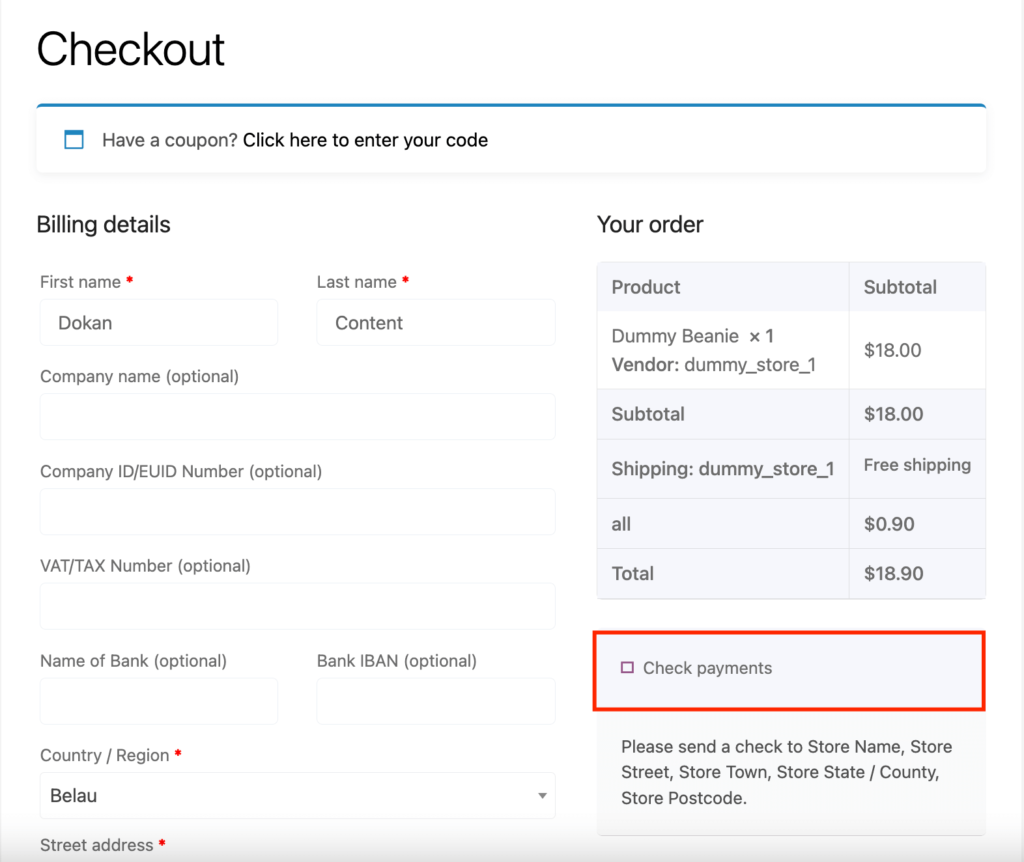The height and width of the screenshot is (862, 1024).
Task: Click the 'Checkout' page title
Action: pyautogui.click(x=131, y=49)
